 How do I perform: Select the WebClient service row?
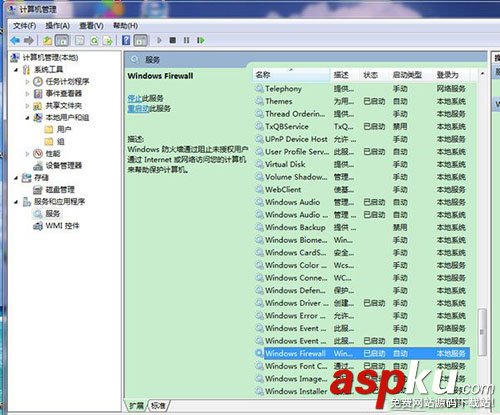pos(362,190)
